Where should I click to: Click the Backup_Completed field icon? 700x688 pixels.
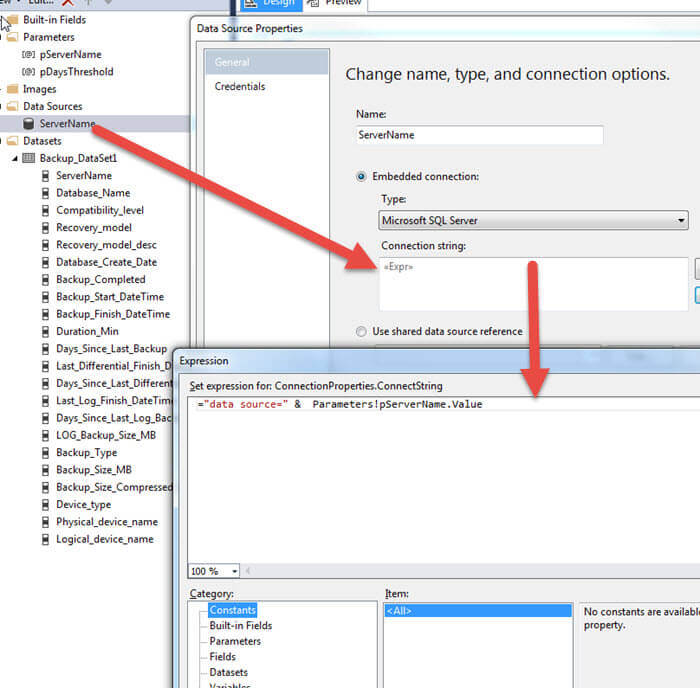tap(45, 279)
